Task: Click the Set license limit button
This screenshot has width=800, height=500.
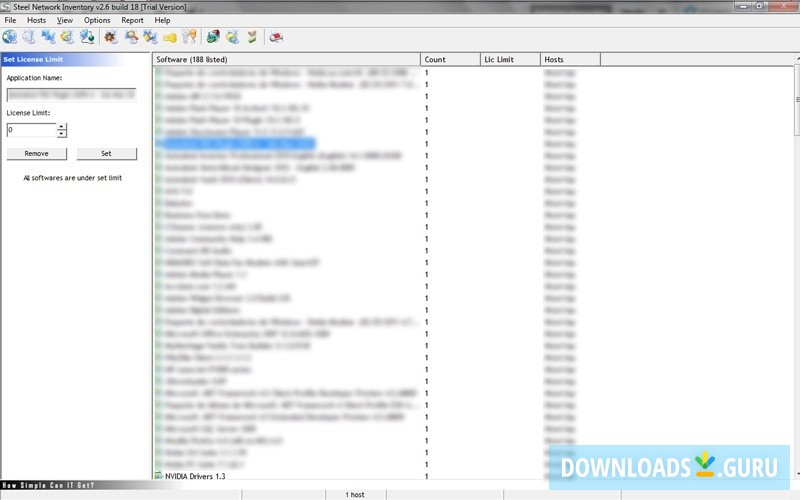Action: (x=106, y=154)
